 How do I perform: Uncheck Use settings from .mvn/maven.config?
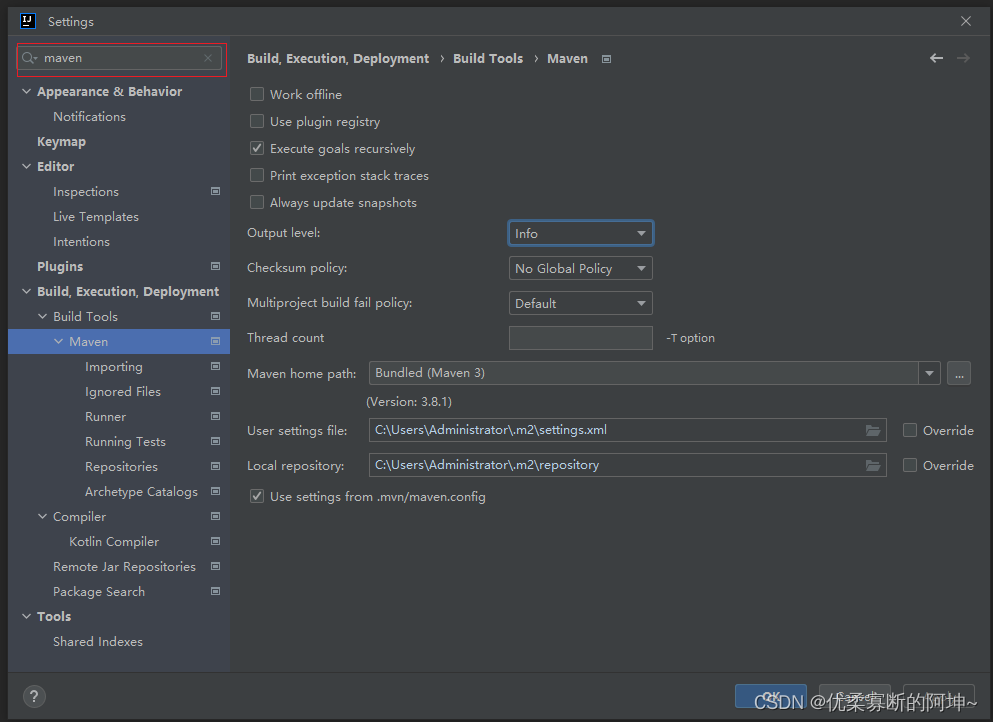coord(256,497)
